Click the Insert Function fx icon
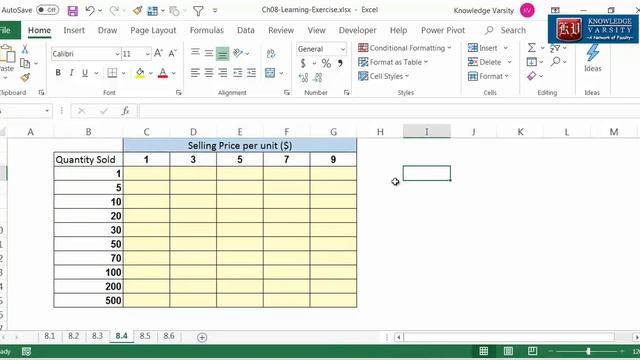This screenshot has height=360, width=640. point(126,111)
